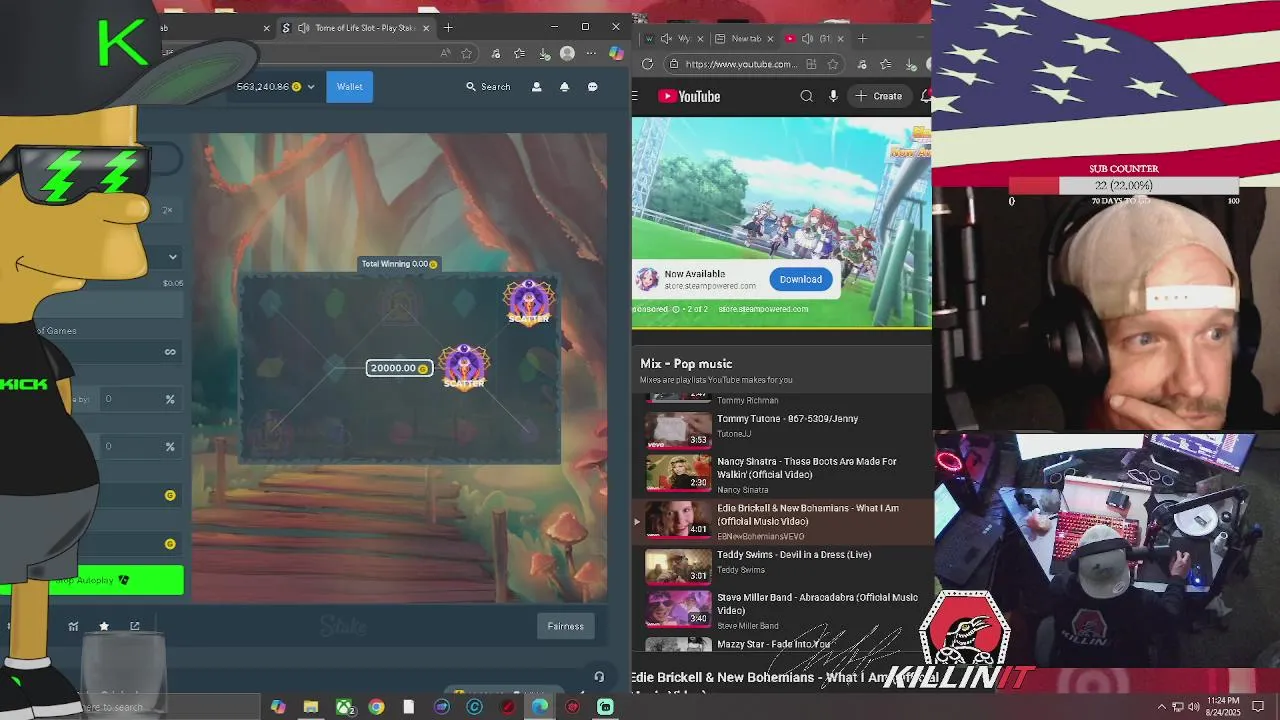
Task: Open the Stake notifications bell
Action: 564,87
